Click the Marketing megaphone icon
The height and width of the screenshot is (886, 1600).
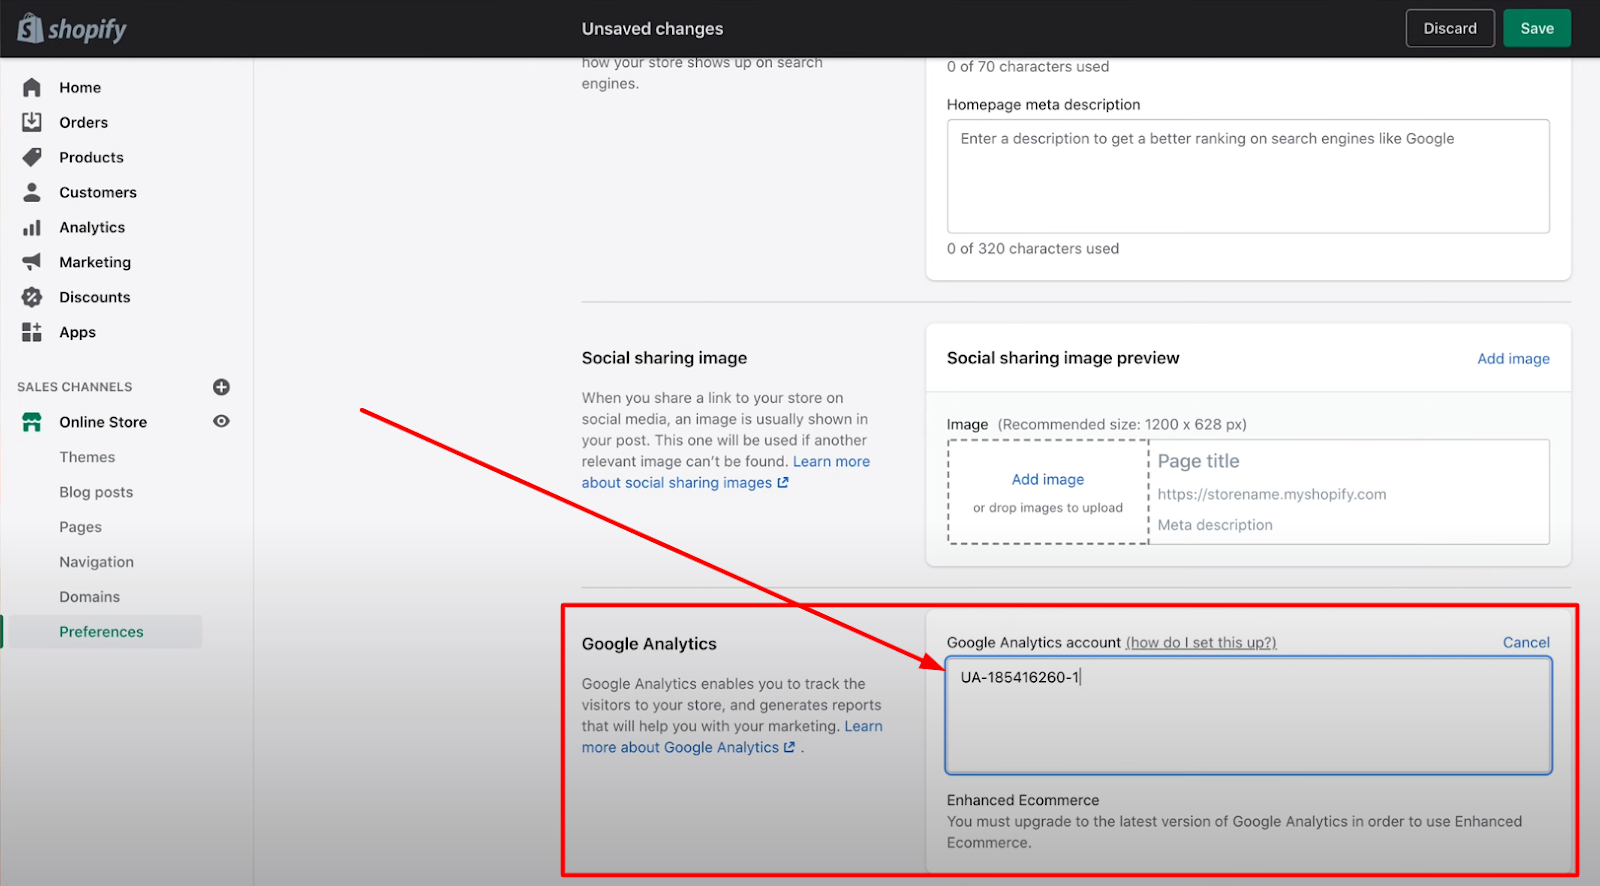click(32, 262)
